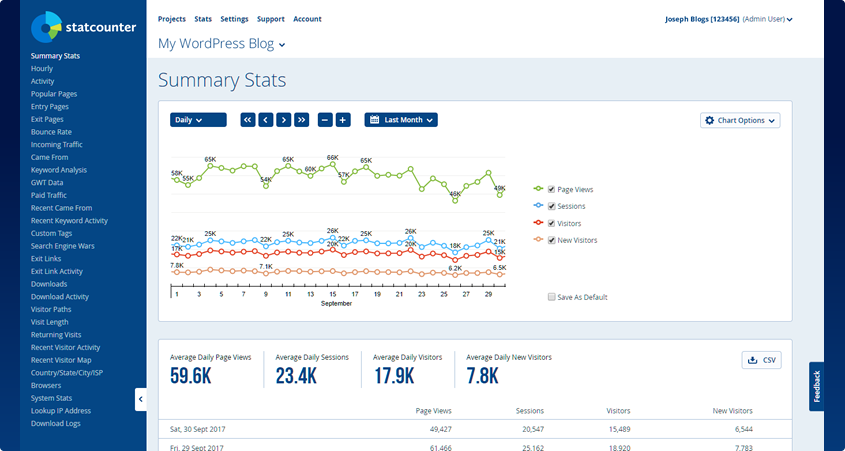The height and width of the screenshot is (451, 845).
Task: Download data with the CSV button
Action: (761, 360)
